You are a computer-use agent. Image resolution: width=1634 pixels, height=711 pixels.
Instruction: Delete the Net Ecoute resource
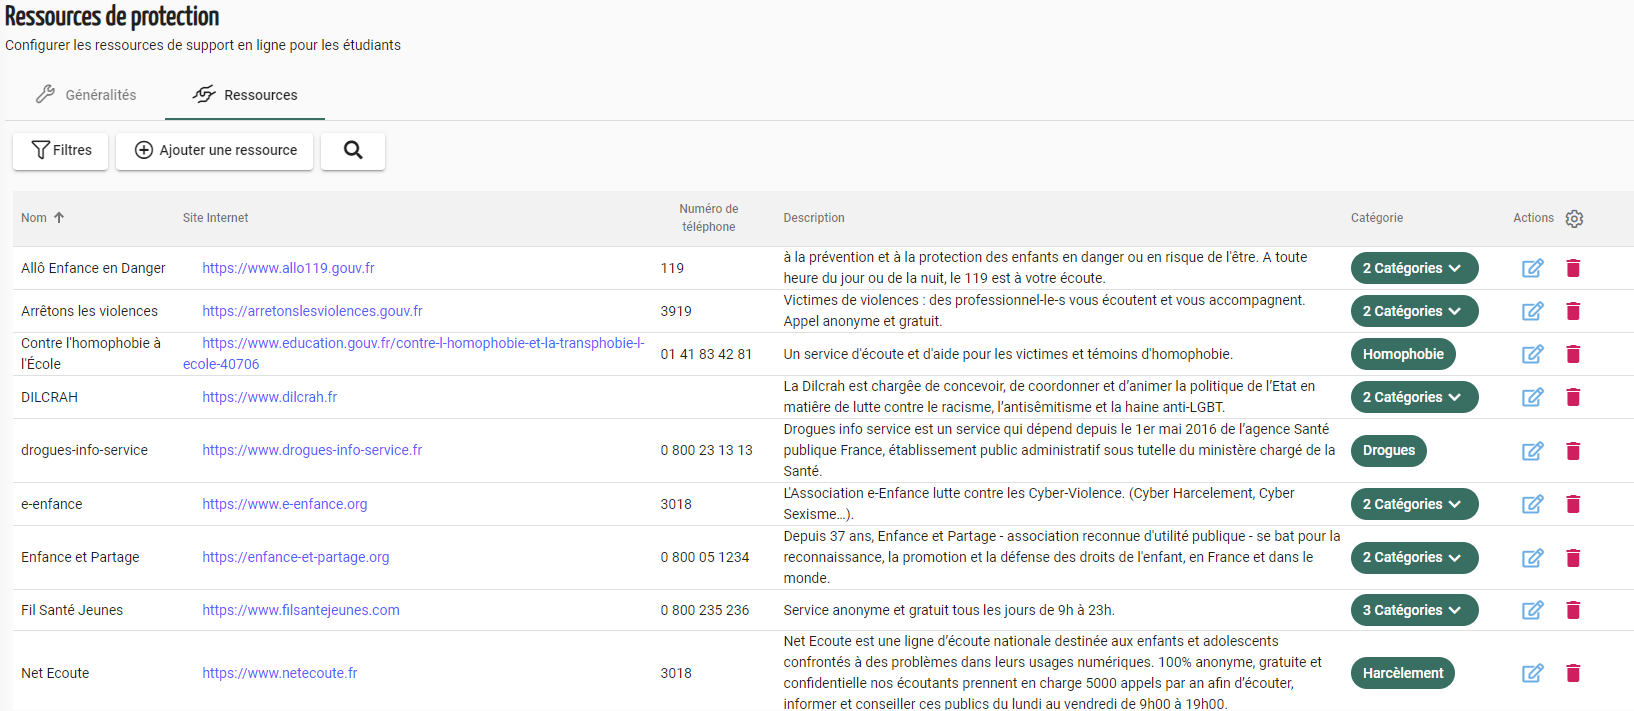pos(1573,673)
